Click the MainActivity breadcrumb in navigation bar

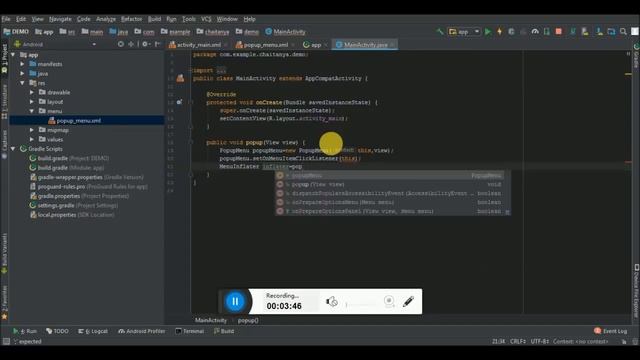285,32
